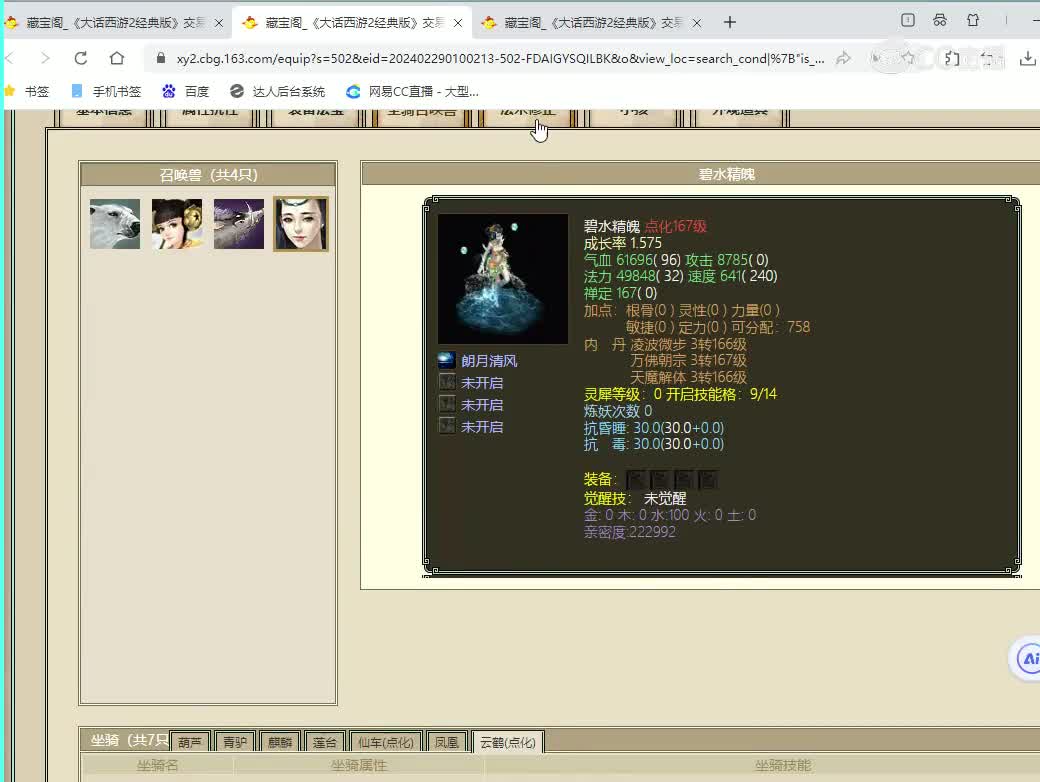The width and height of the screenshot is (1040, 782).
Task: Open the 网易CC直播 bookmark
Action: [x=413, y=91]
